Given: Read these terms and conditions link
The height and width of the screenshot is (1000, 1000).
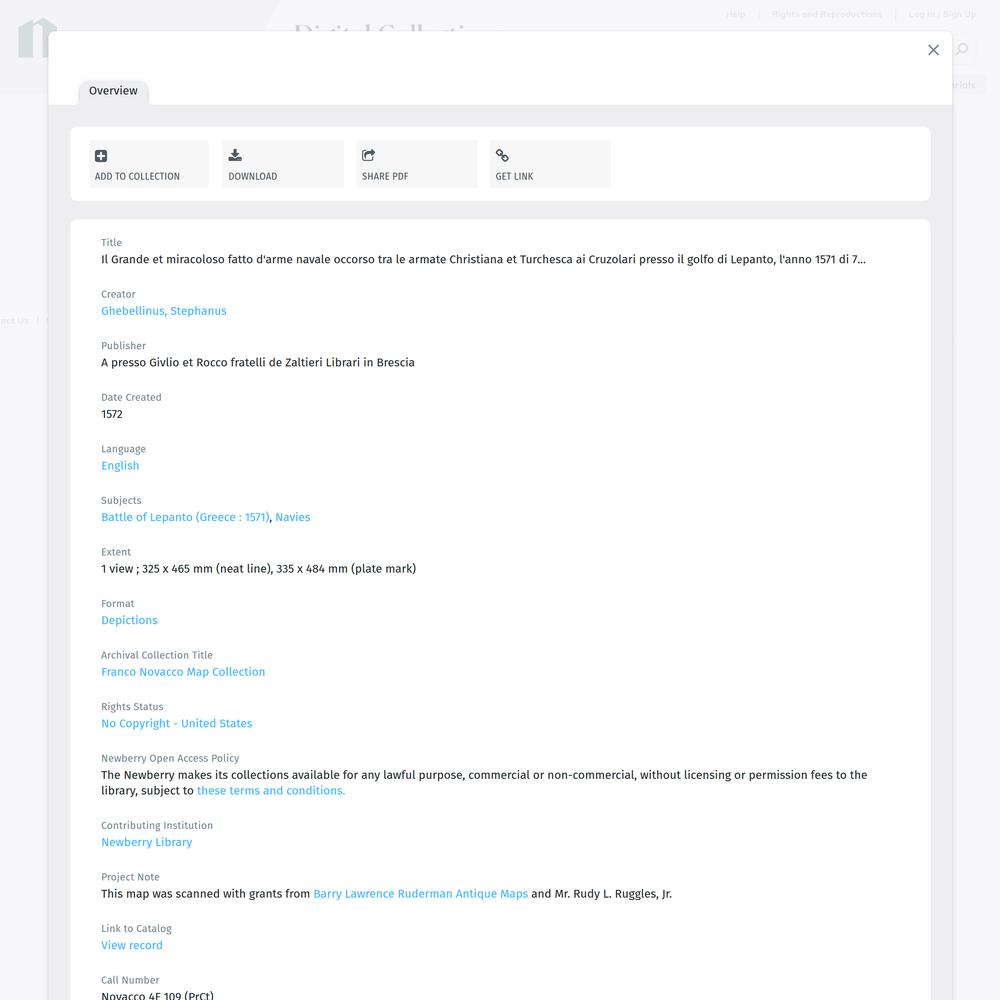Looking at the screenshot, I should click(x=271, y=791).
